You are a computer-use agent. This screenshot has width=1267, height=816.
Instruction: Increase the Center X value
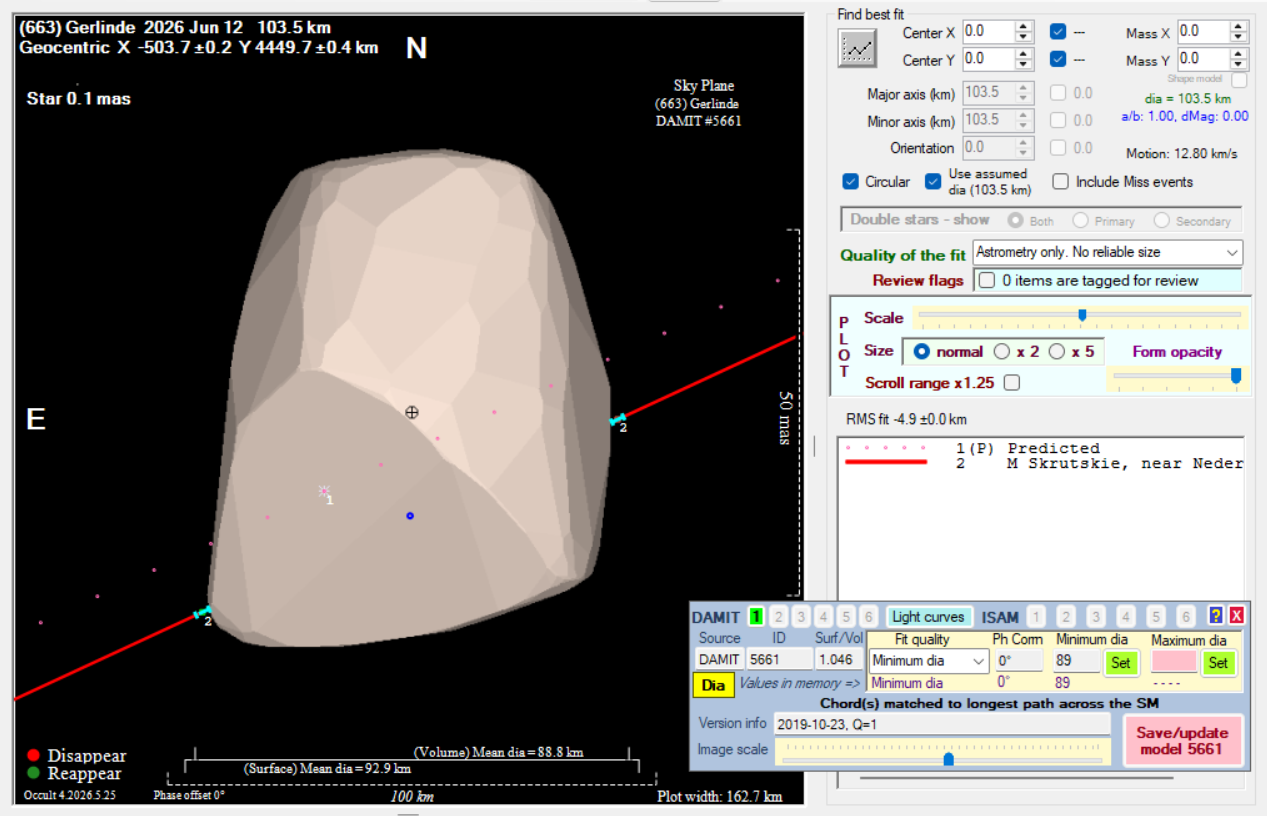tap(1024, 27)
